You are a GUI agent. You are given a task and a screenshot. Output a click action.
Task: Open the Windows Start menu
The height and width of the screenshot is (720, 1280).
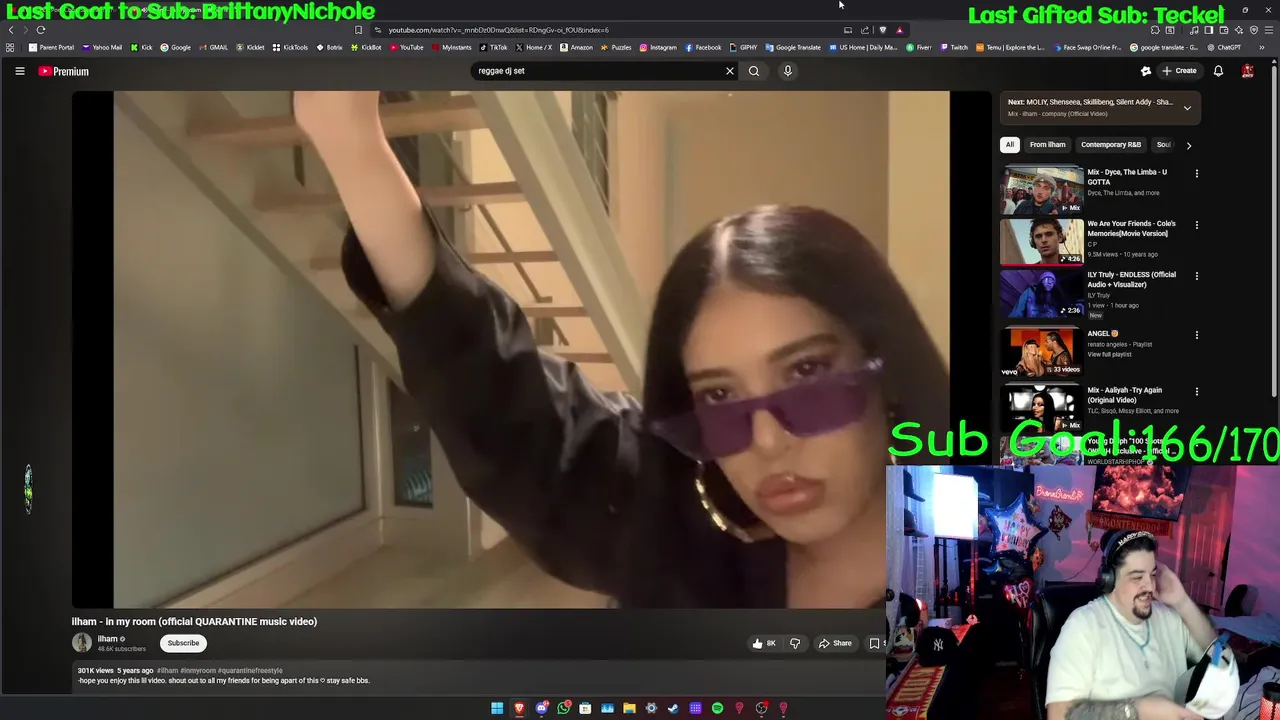click(x=497, y=708)
